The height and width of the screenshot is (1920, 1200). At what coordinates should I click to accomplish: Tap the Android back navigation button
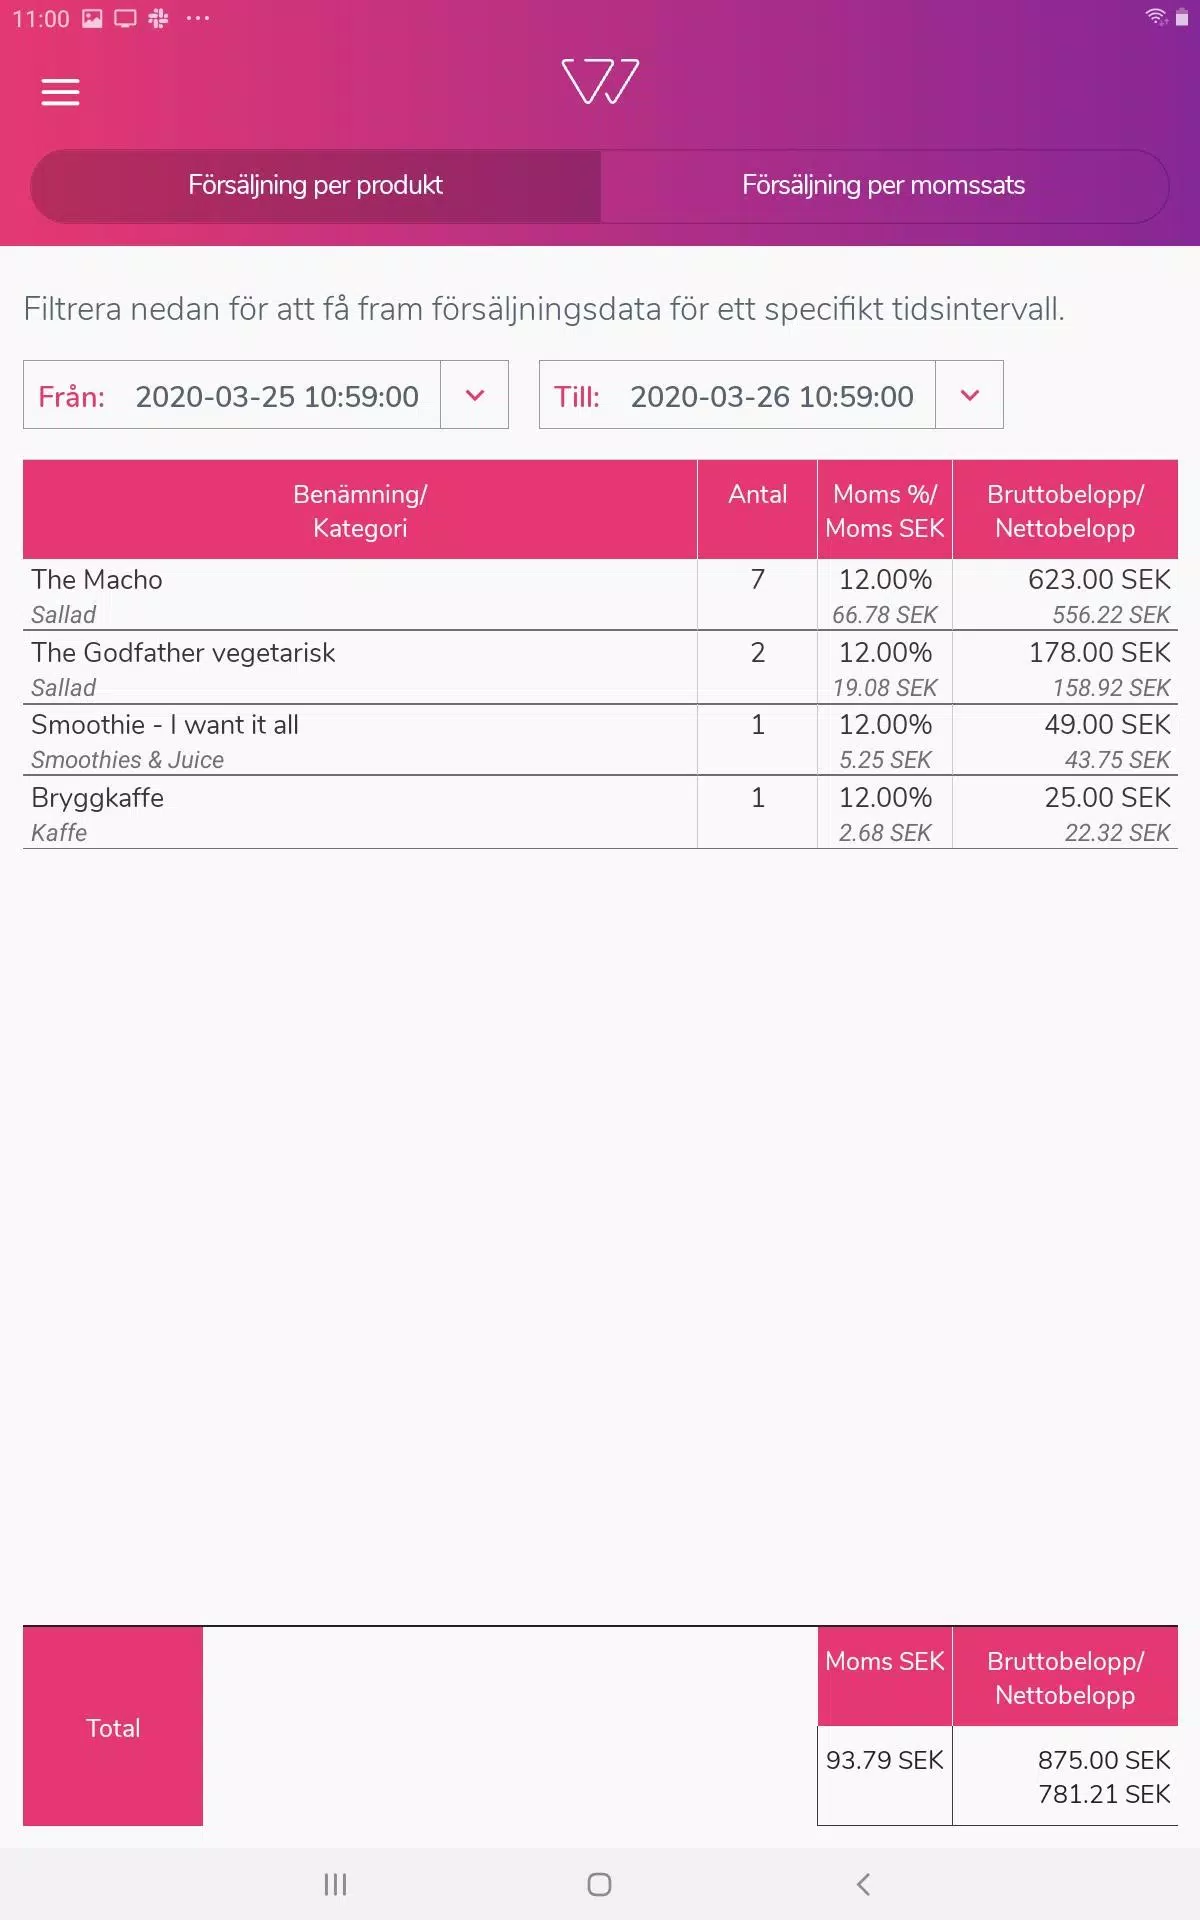tap(864, 1884)
